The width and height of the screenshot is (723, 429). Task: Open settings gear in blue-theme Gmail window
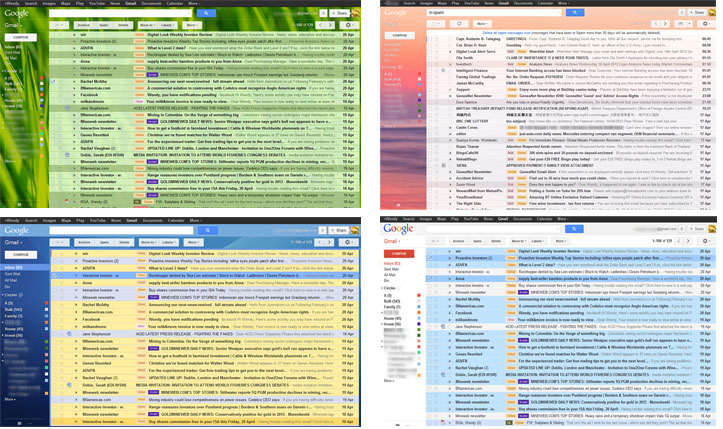pos(348,242)
